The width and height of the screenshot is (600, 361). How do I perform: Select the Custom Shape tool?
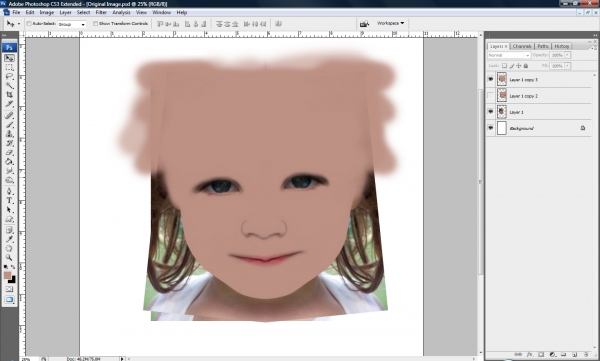coord(9,219)
